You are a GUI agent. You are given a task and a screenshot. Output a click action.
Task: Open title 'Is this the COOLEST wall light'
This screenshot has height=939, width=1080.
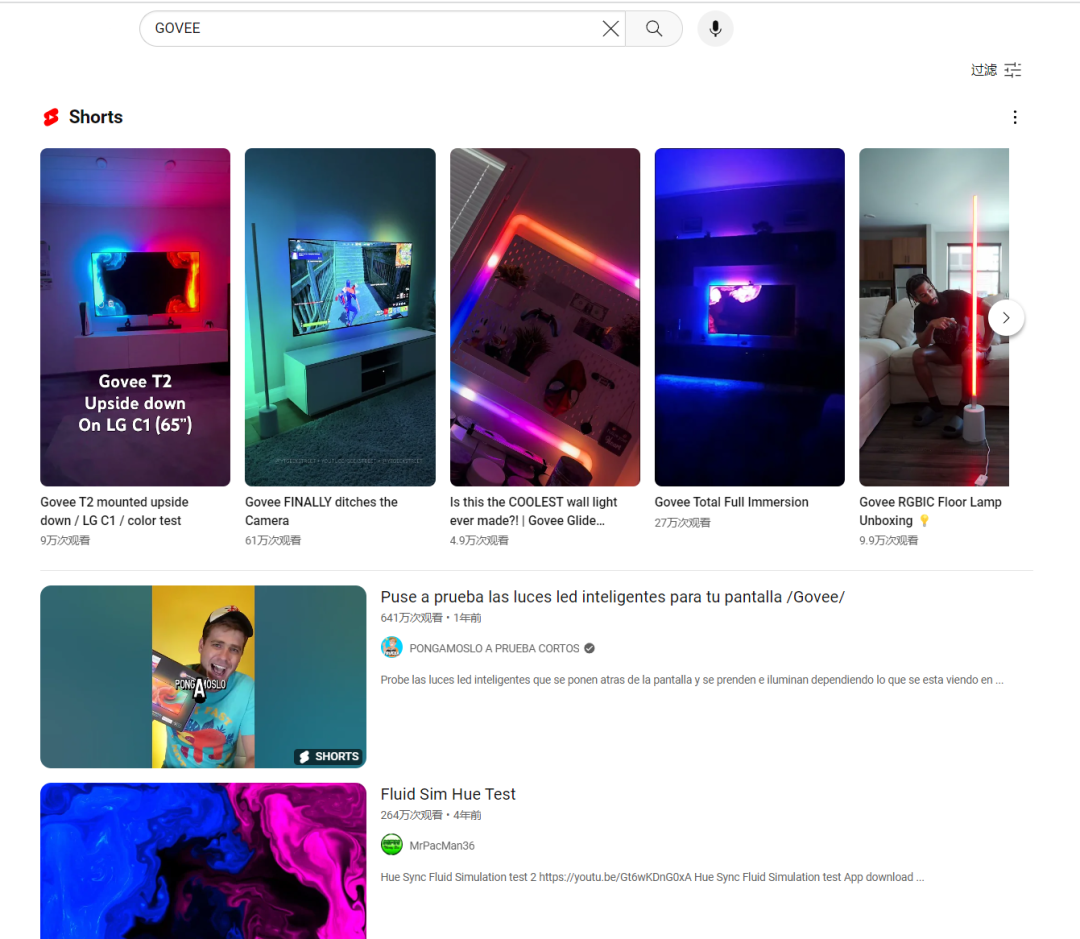click(x=533, y=511)
